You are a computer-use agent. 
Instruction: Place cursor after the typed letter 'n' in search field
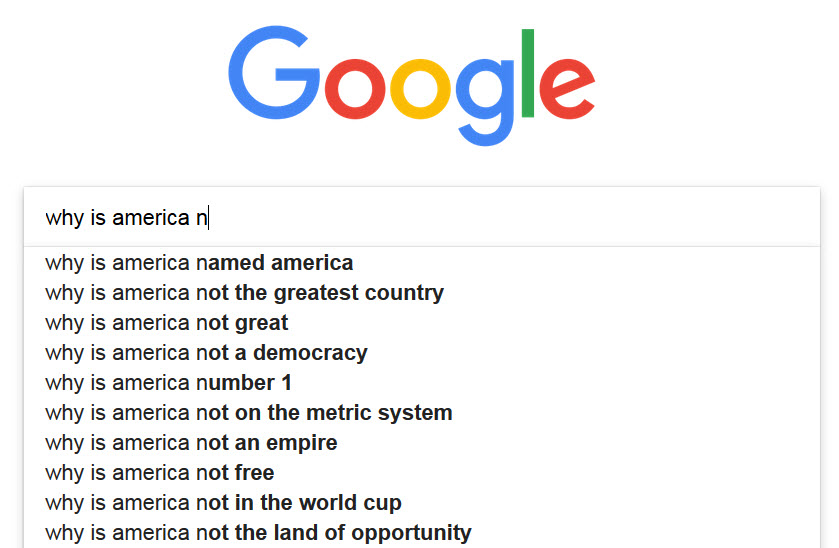tap(208, 218)
